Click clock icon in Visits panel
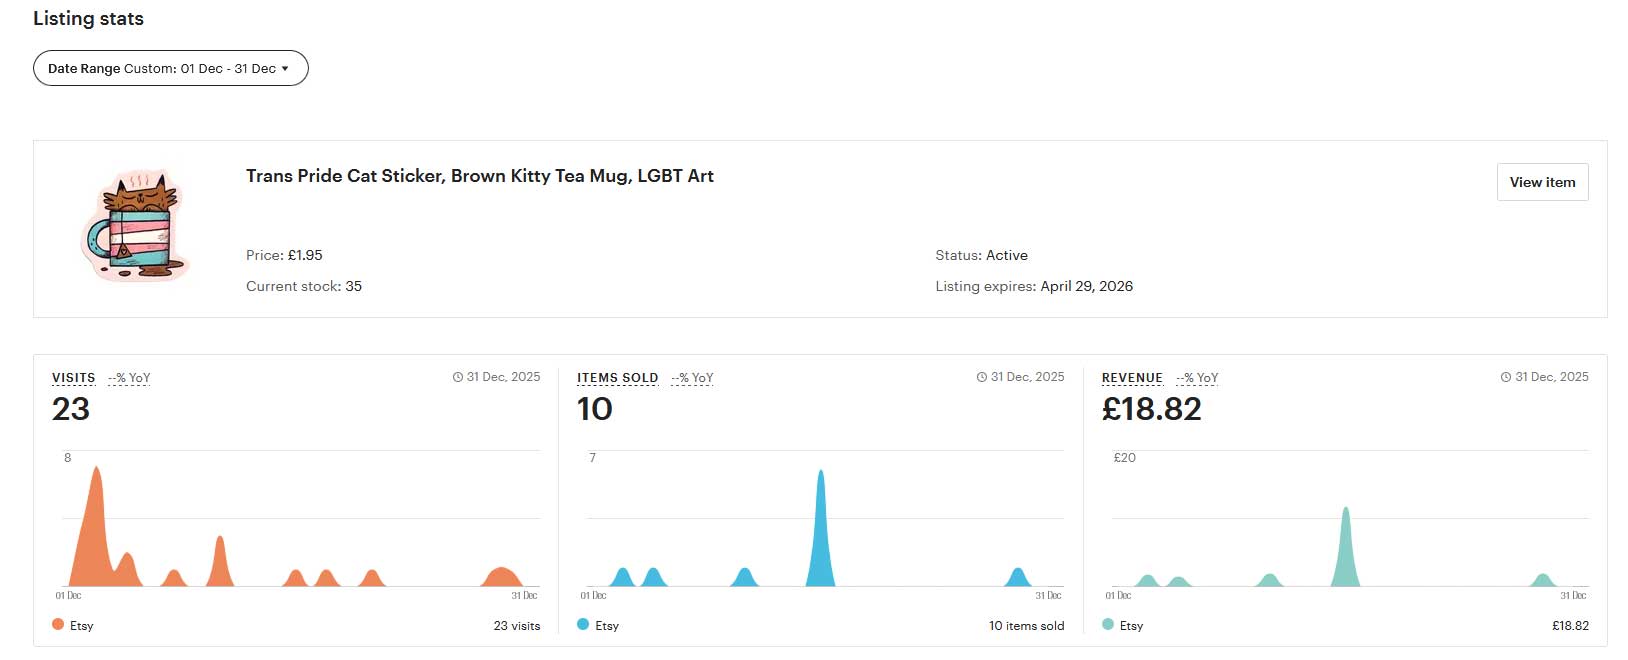The width and height of the screenshot is (1628, 660). pyautogui.click(x=458, y=378)
